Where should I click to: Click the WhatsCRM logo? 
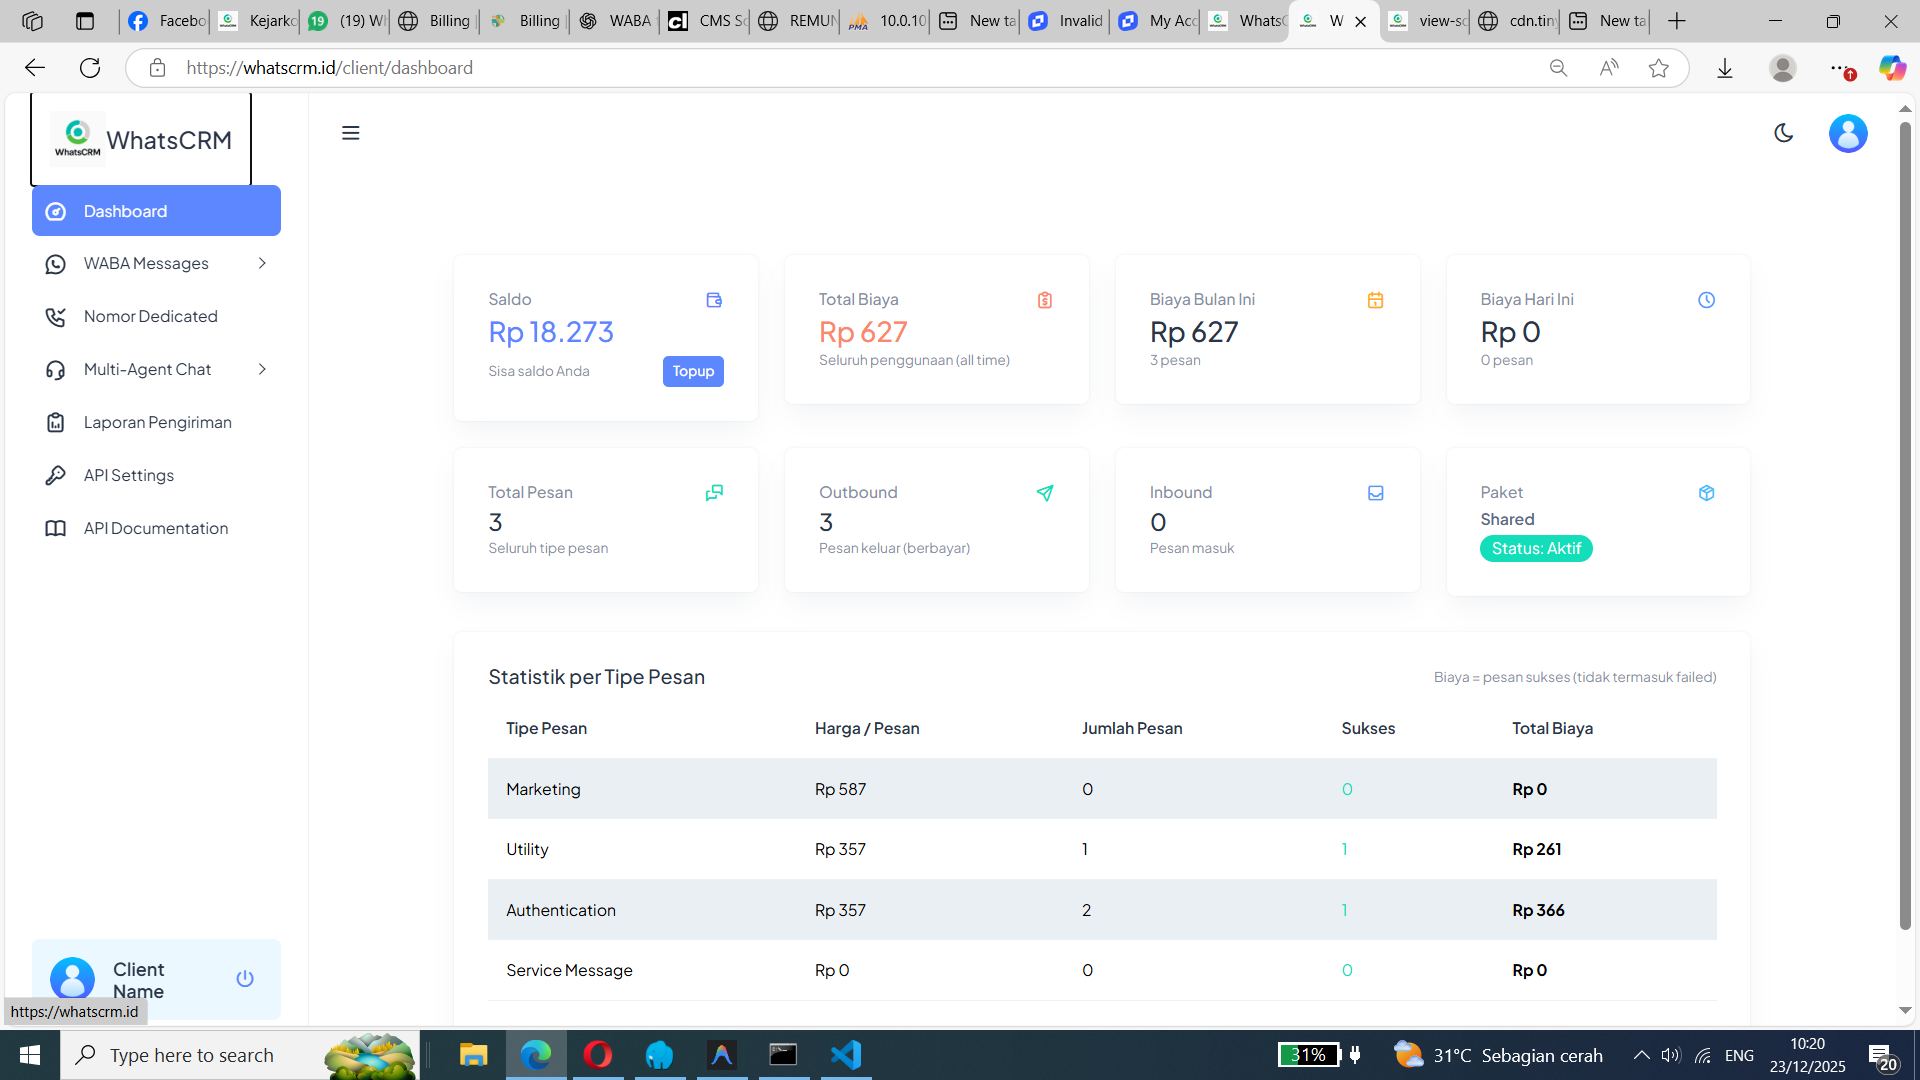coord(141,140)
